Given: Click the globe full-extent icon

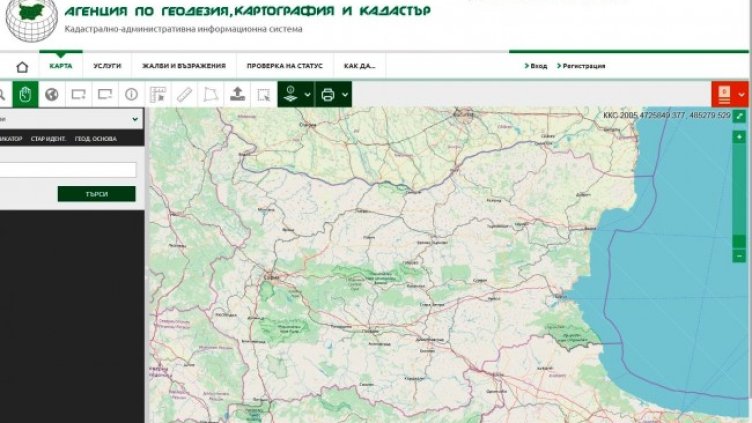Looking at the screenshot, I should 52,94.
